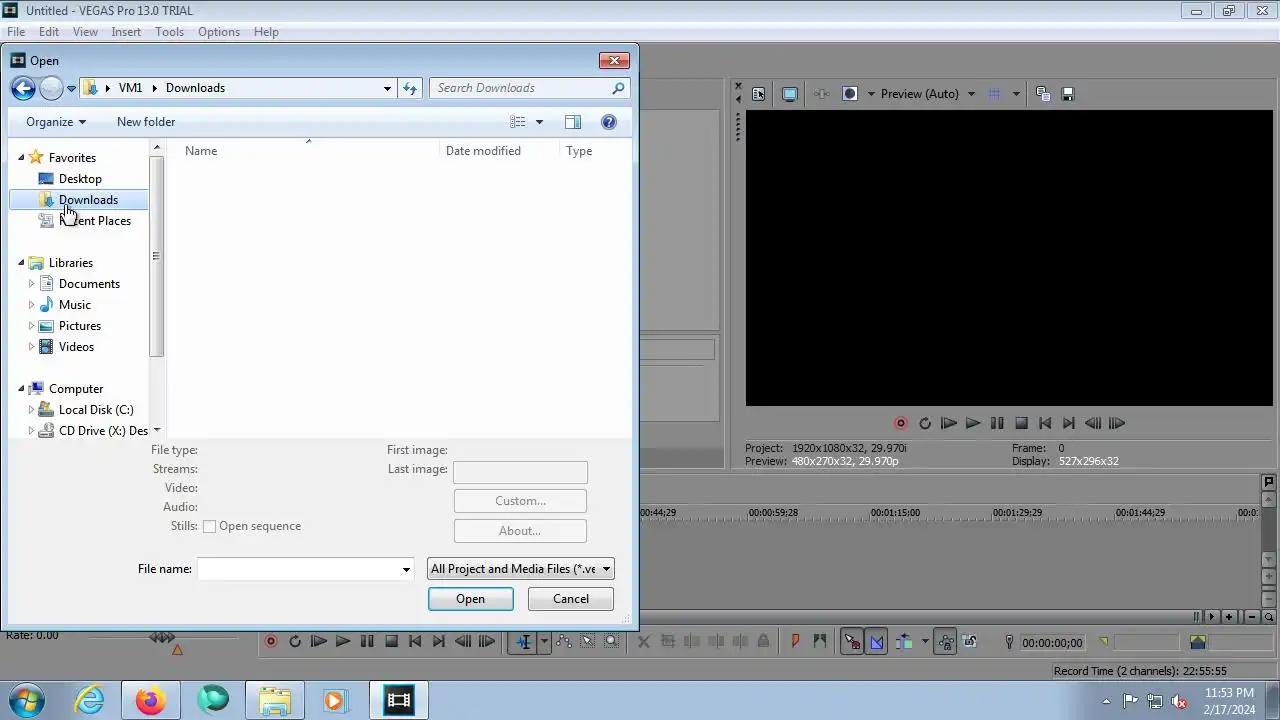Viewport: 1280px width, 720px height.
Task: Toggle Auto Ripple mode
Action: pyautogui.click(x=904, y=642)
